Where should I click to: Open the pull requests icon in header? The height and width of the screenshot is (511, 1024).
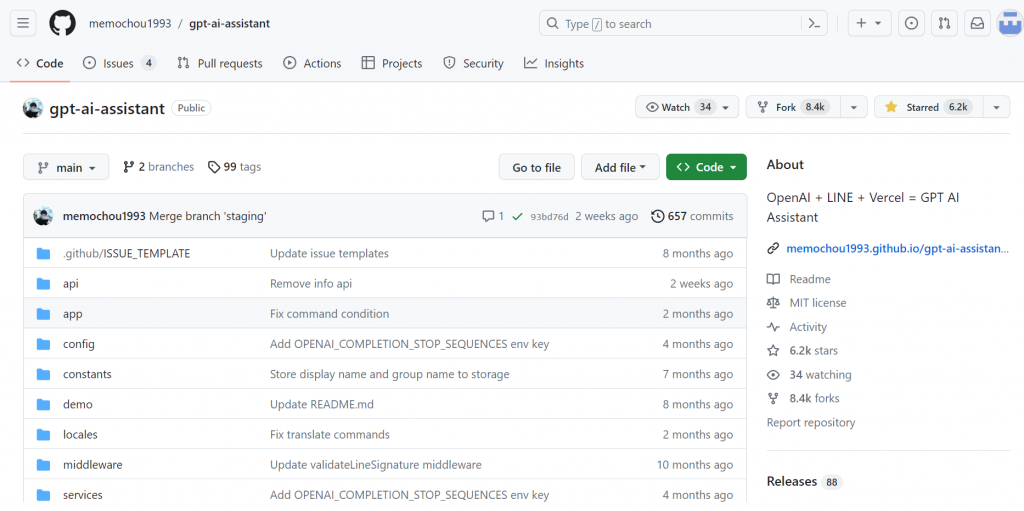tap(944, 24)
